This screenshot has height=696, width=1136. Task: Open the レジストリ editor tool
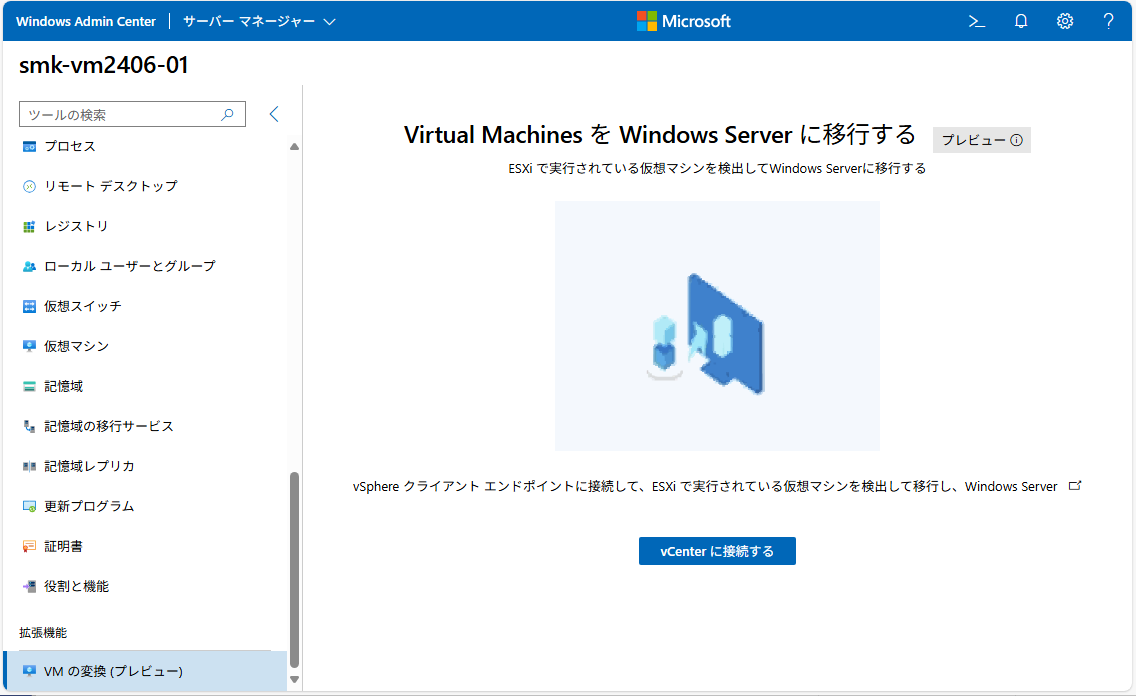tap(76, 226)
